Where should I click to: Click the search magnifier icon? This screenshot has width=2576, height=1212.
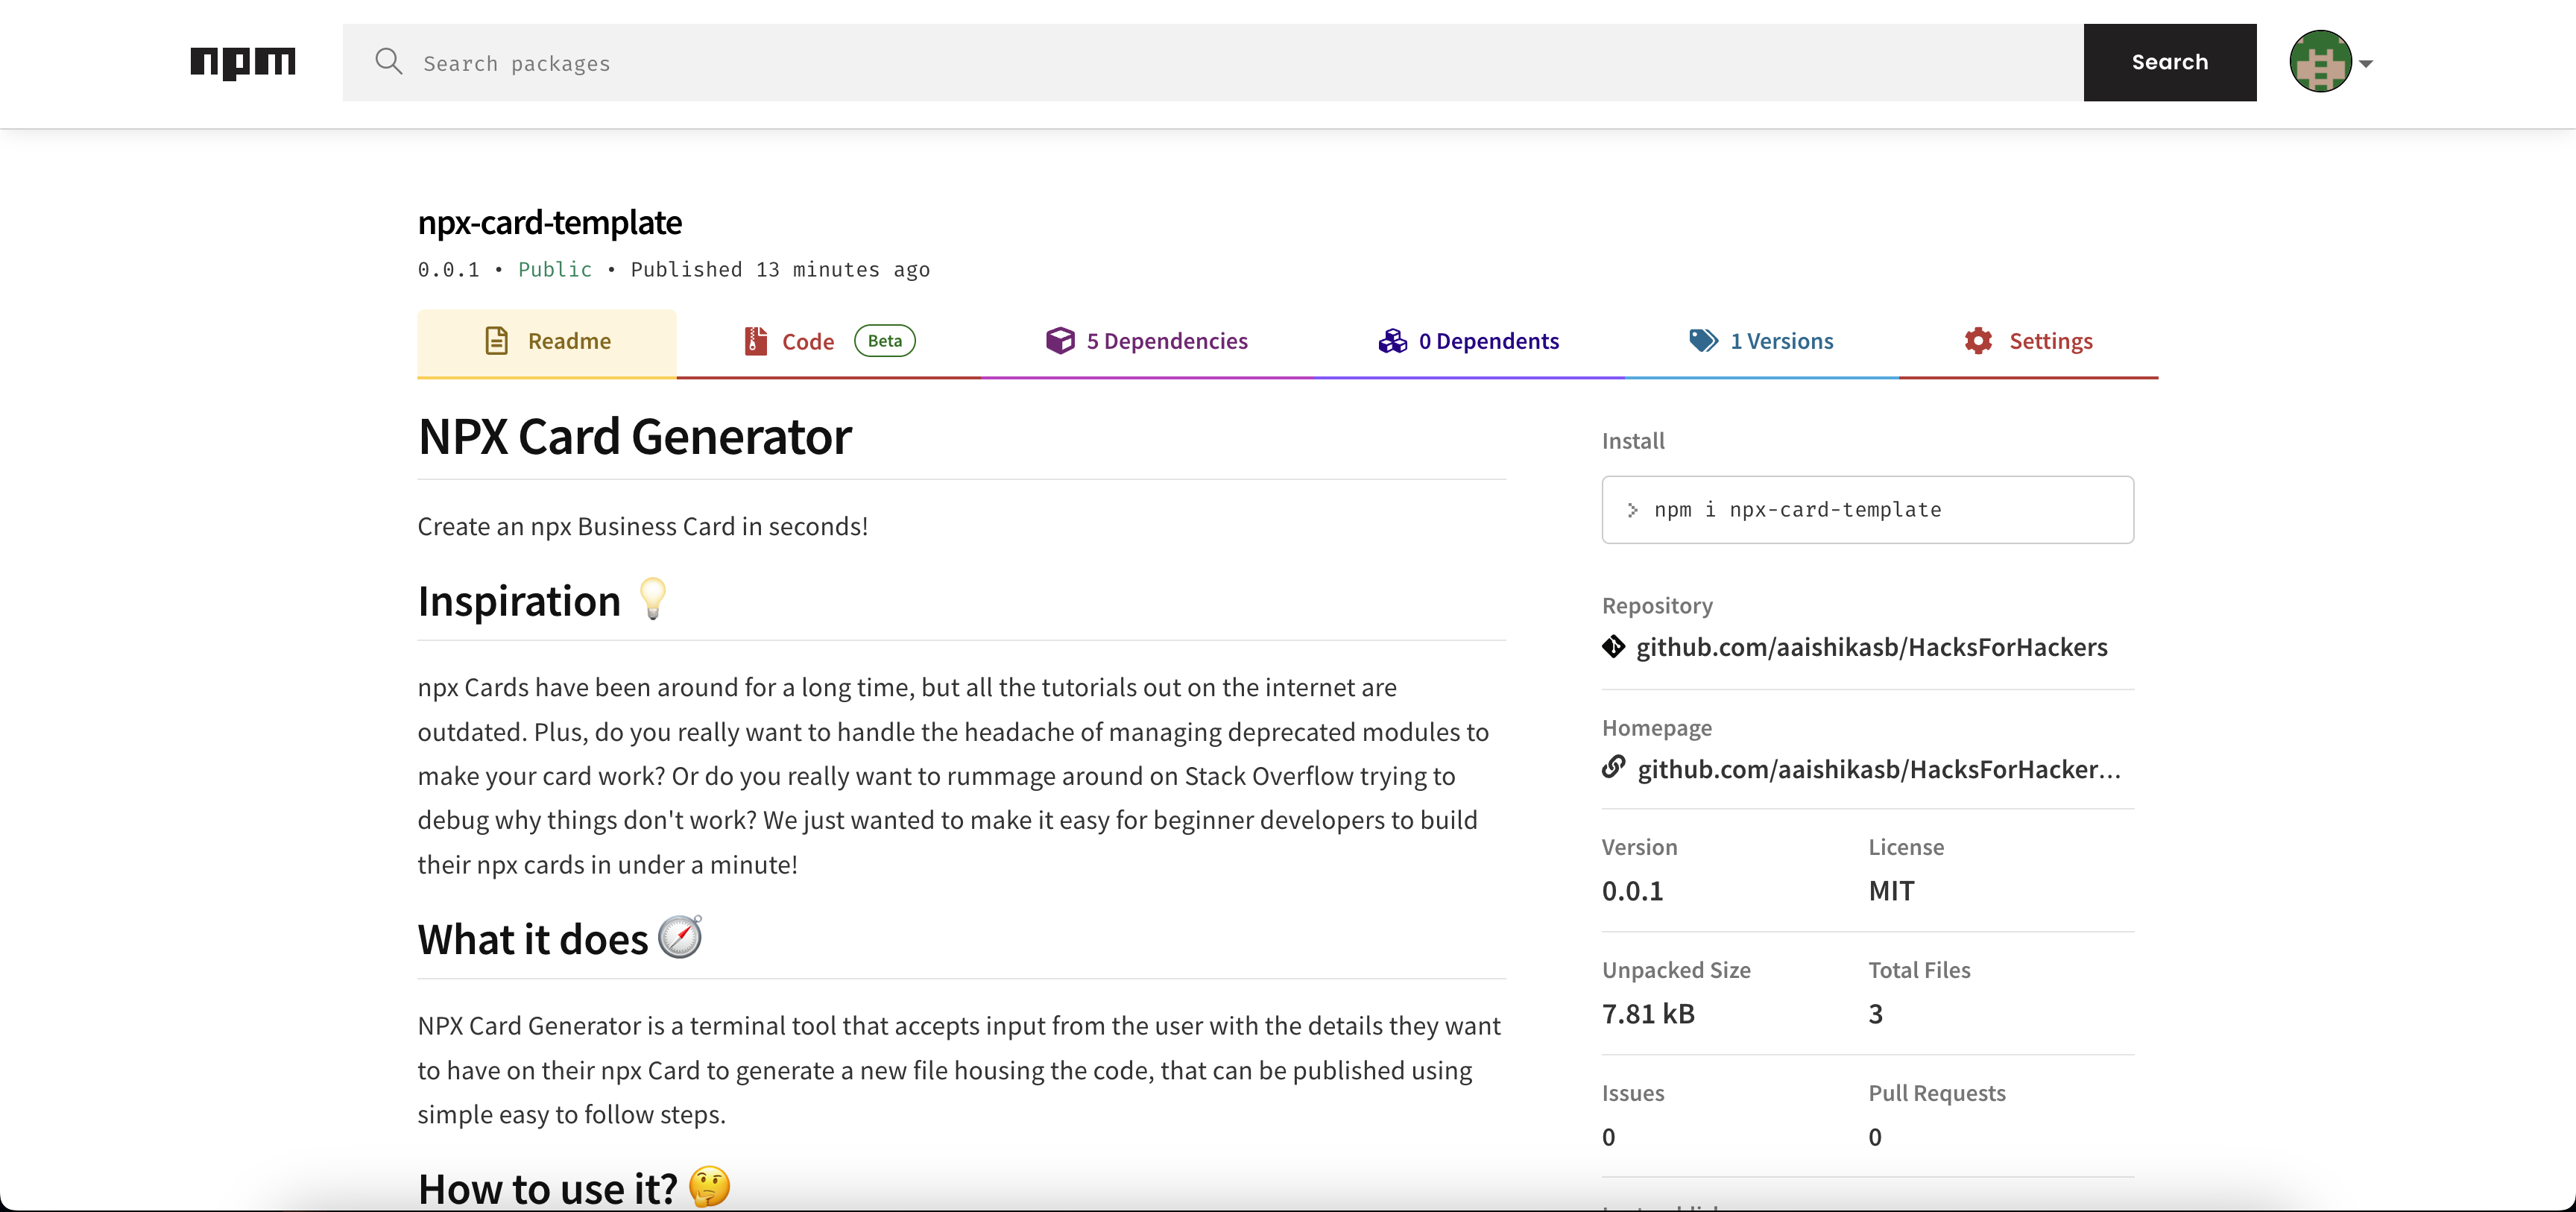[x=388, y=62]
